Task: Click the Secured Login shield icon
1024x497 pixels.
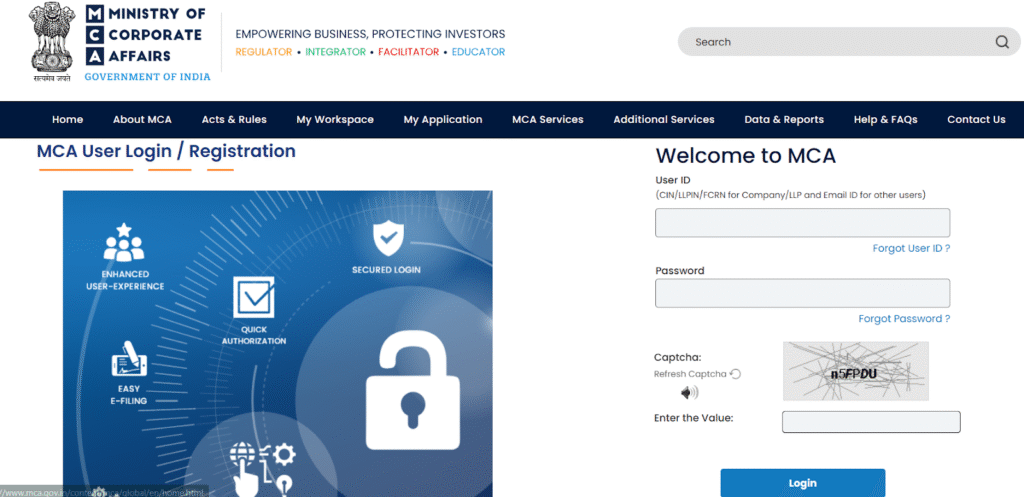Action: click(x=387, y=239)
